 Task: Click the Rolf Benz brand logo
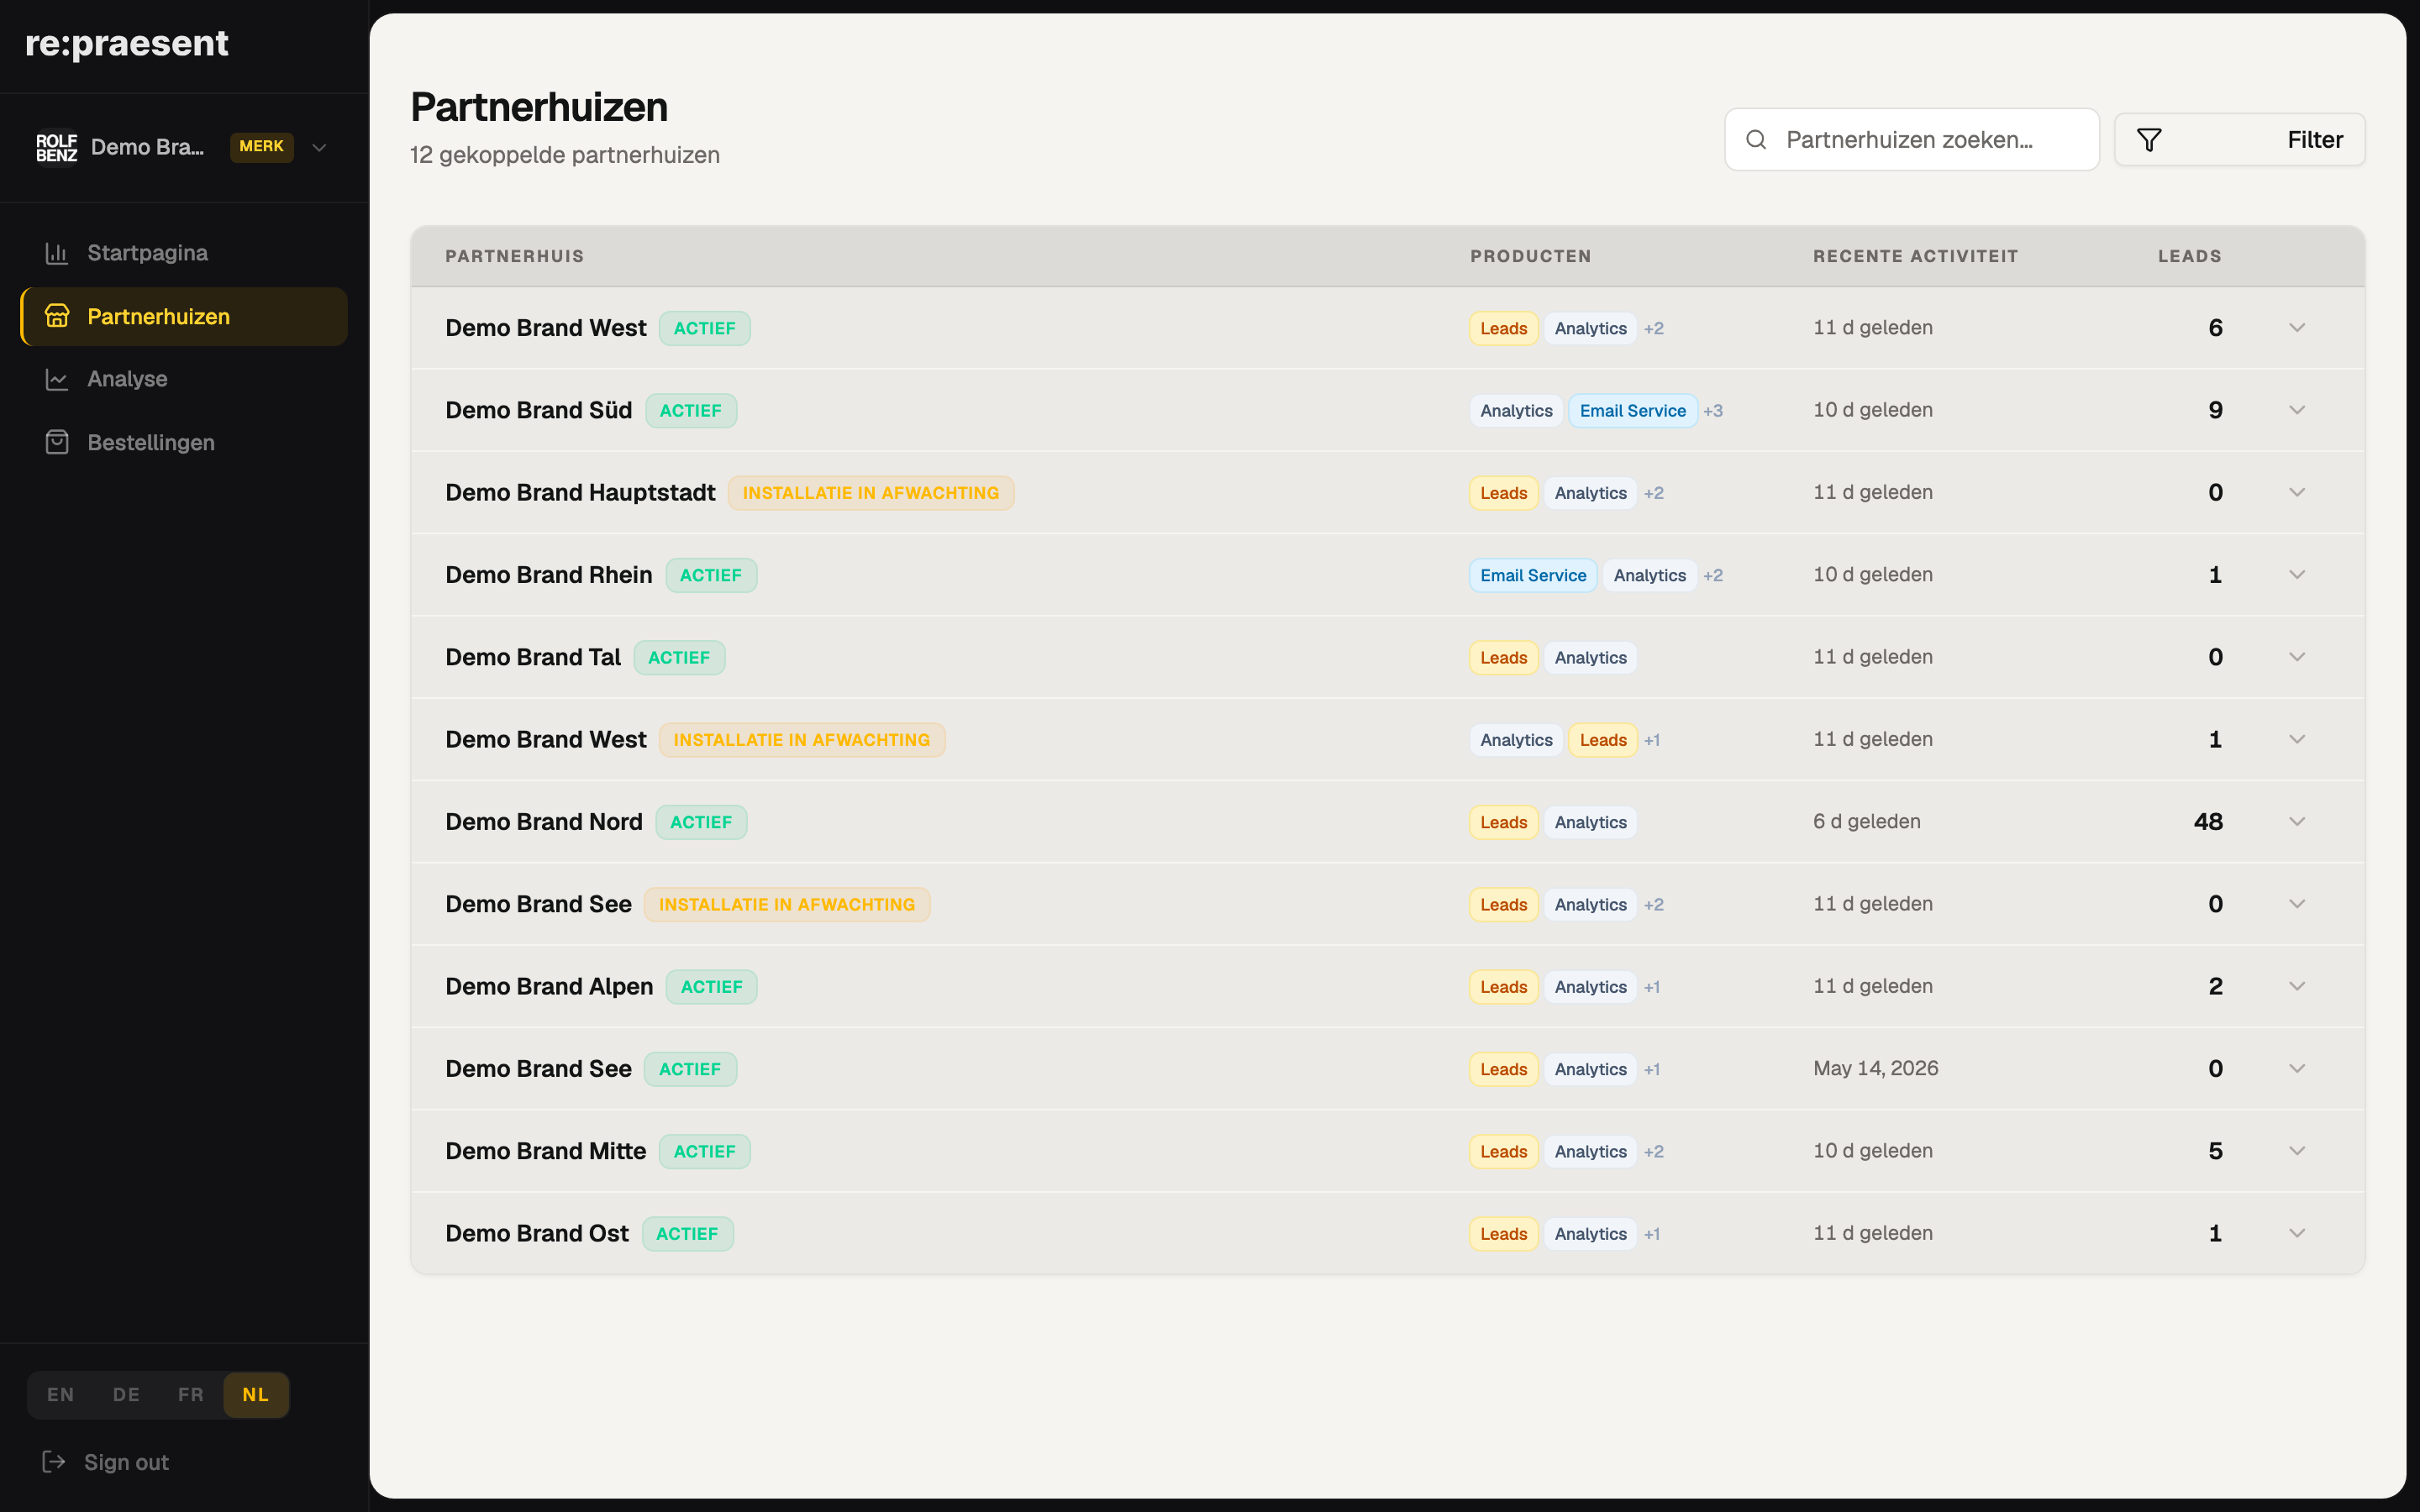pos(57,147)
